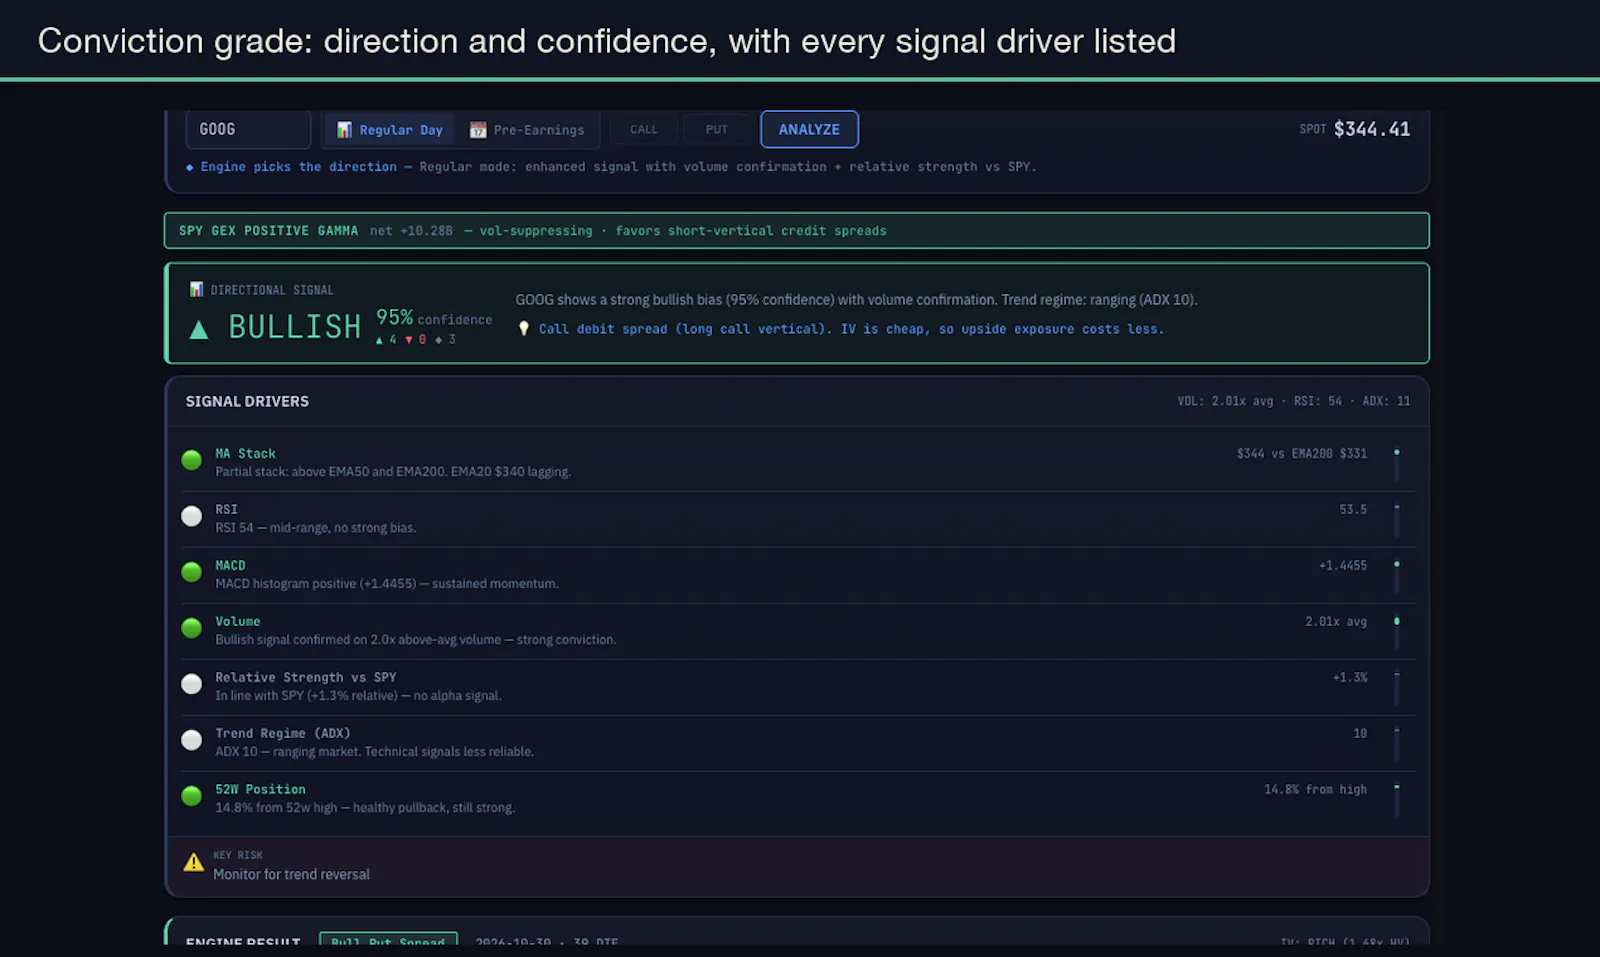Click the green dot for Volume

click(191, 628)
